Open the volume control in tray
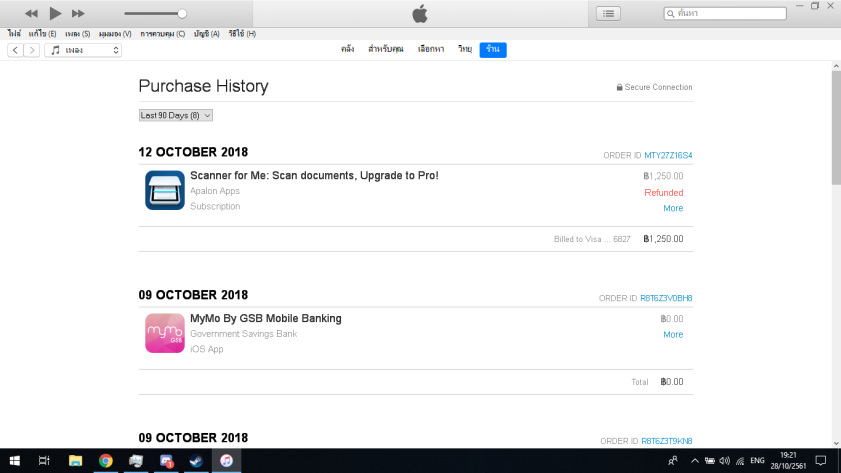 (x=725, y=461)
